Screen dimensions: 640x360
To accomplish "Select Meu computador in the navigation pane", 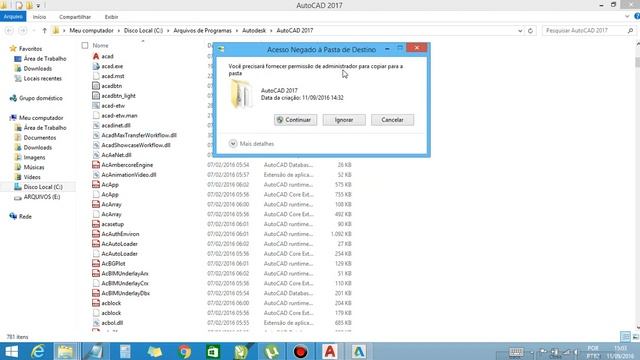I will 41,118.
